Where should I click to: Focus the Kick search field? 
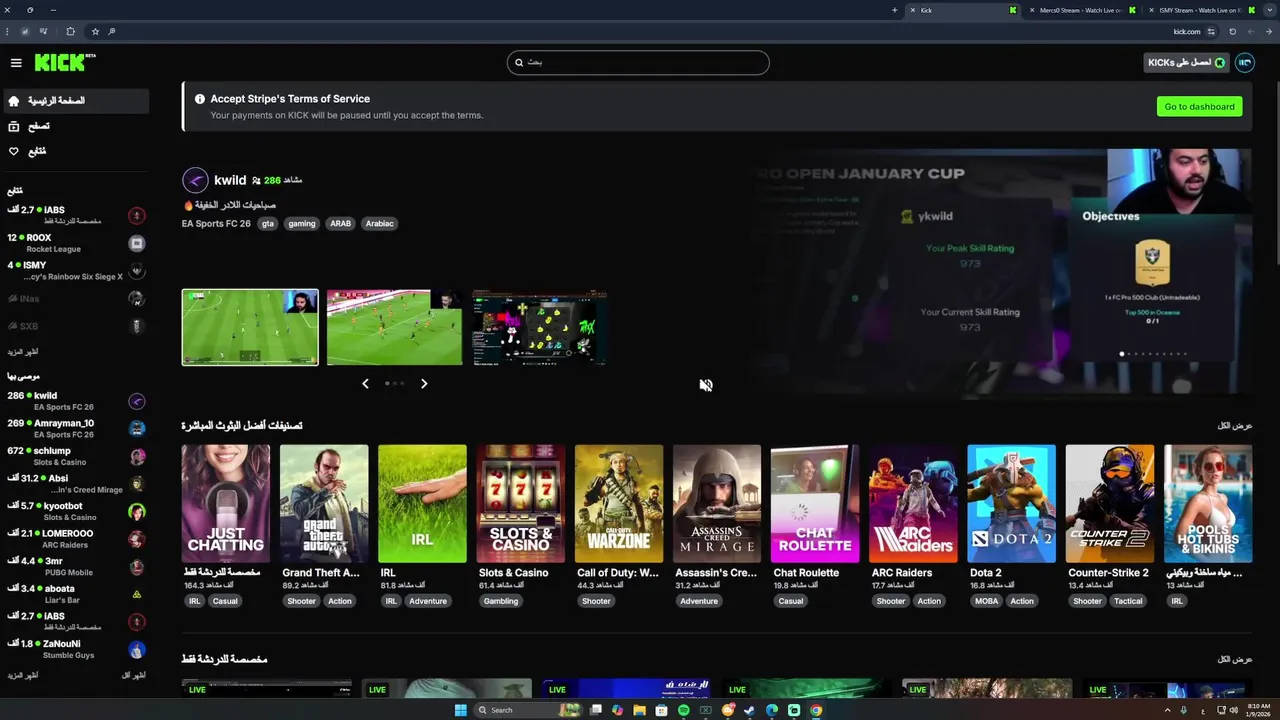[638, 62]
